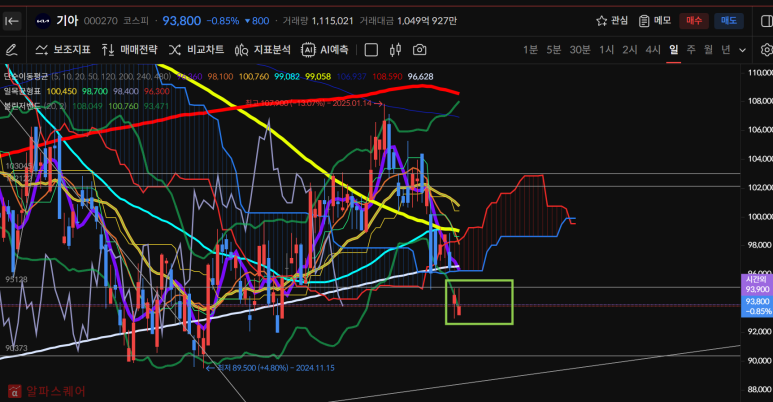The width and height of the screenshot is (773, 402).
Task: Click the 최고 107,900 high price marker
Action: pyautogui.click(x=314, y=104)
